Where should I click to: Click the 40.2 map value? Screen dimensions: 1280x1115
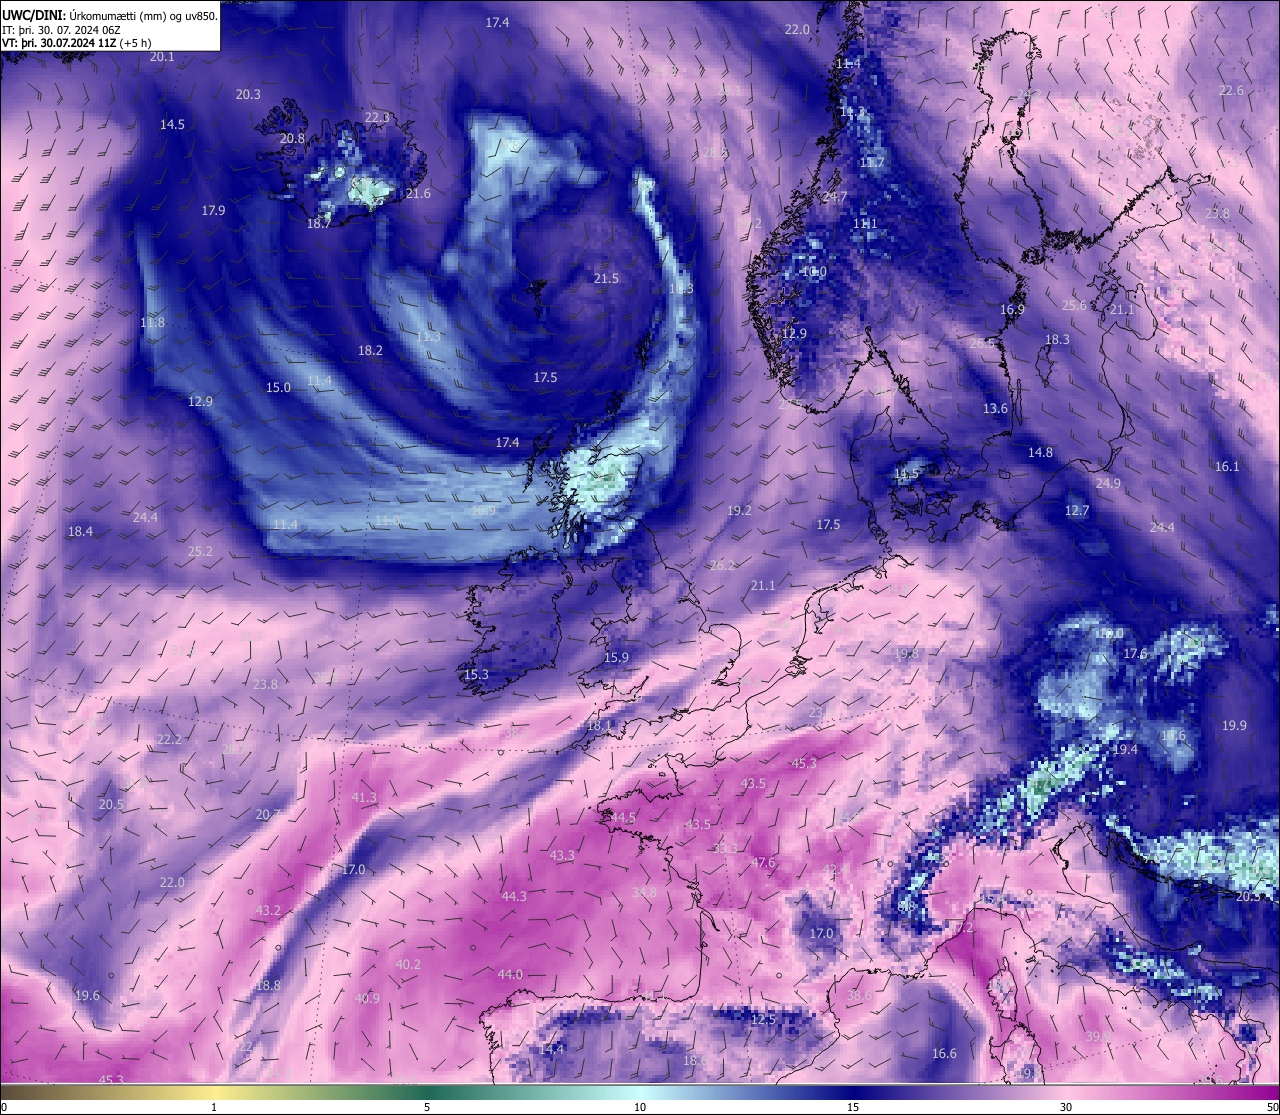(408, 964)
